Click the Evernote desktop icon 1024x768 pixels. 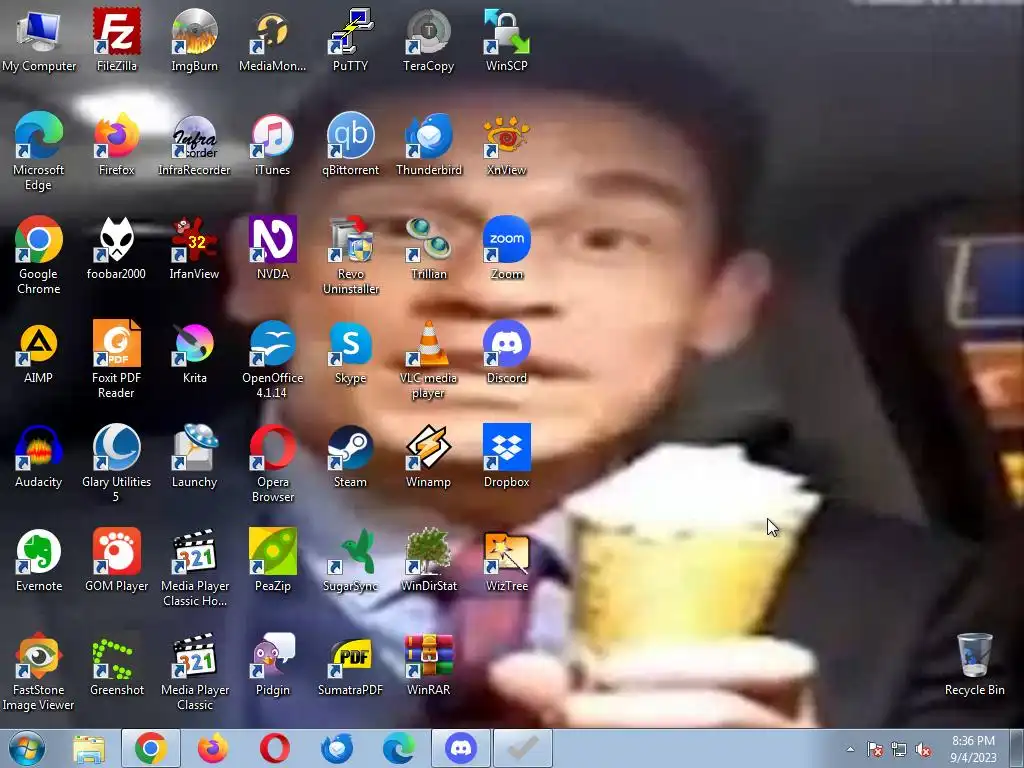39,560
